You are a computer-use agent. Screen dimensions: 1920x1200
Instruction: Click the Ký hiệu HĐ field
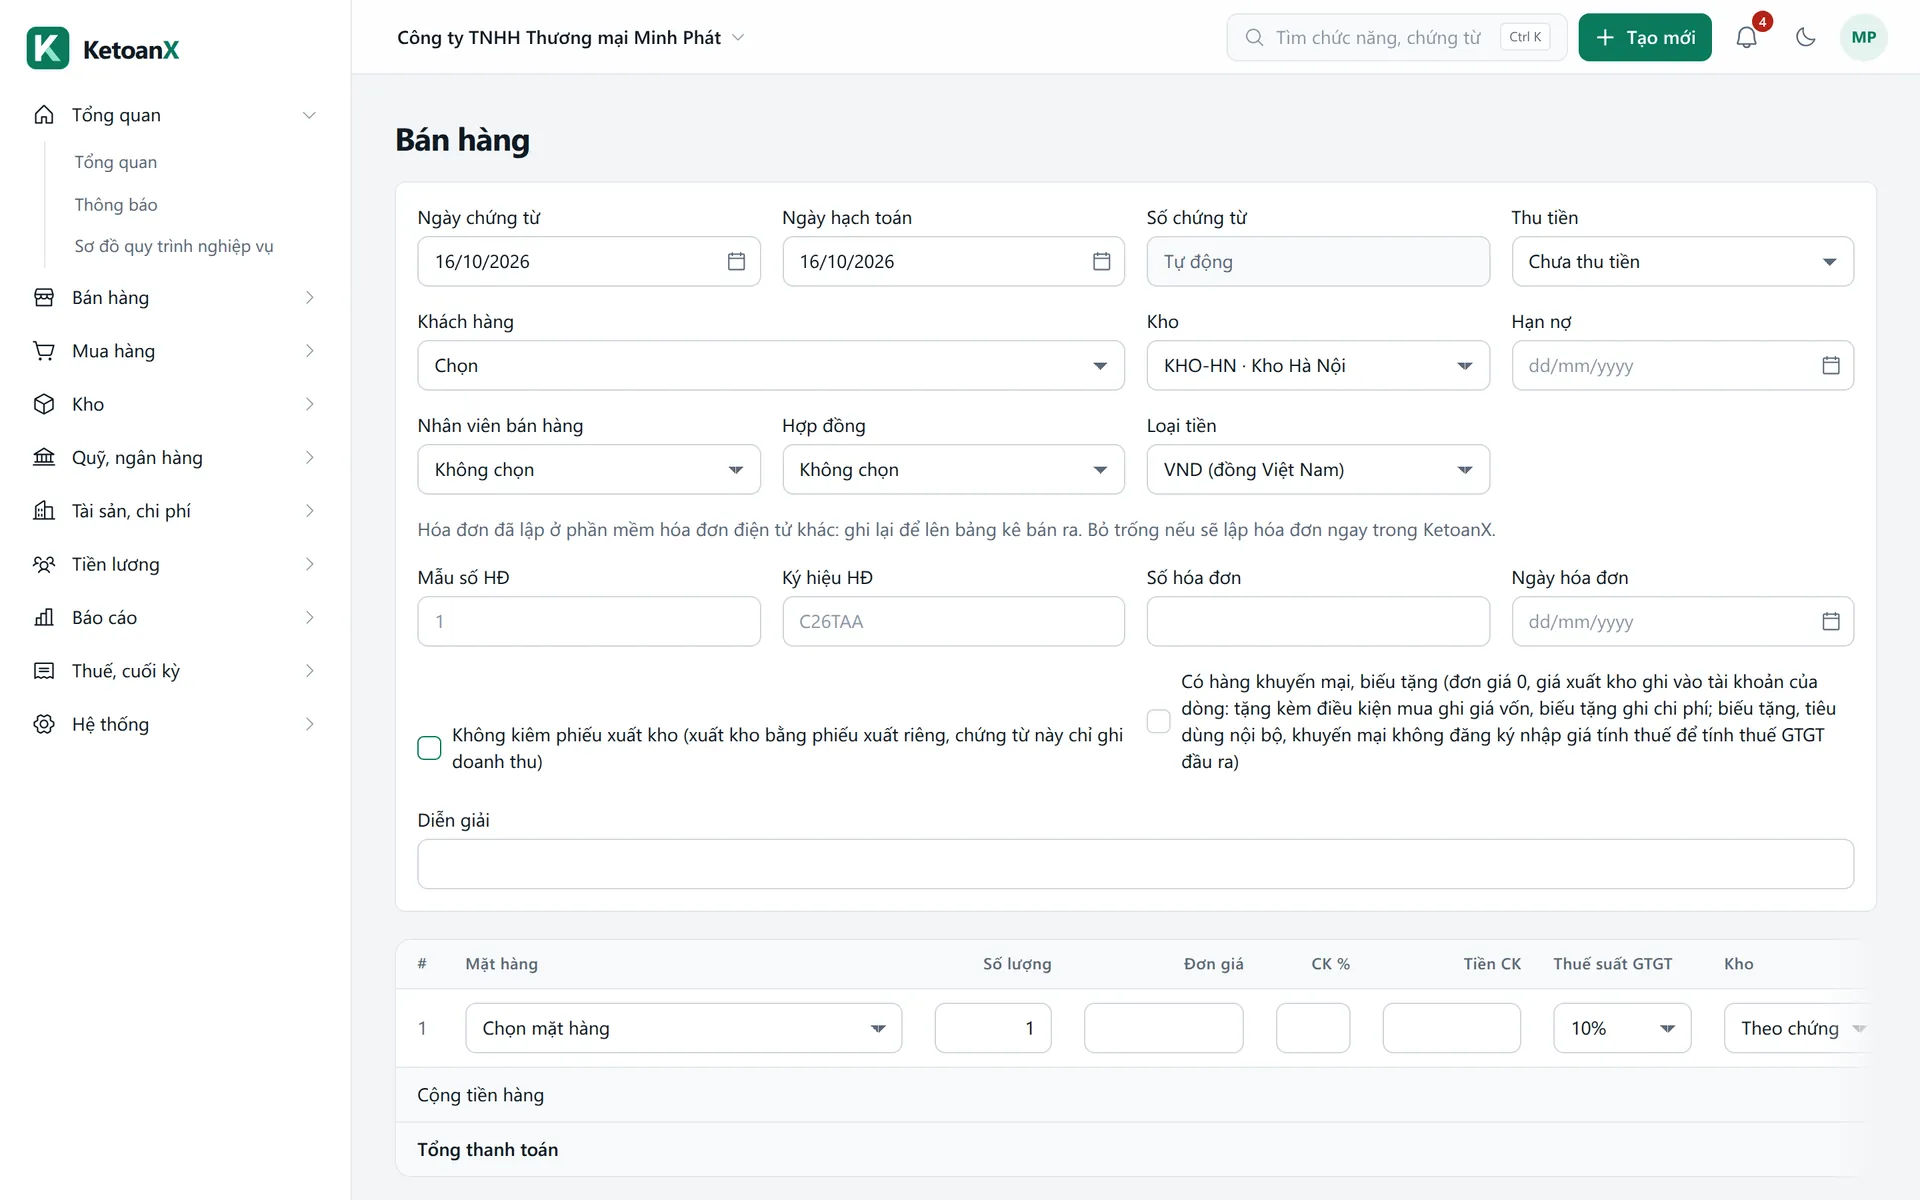coord(953,621)
